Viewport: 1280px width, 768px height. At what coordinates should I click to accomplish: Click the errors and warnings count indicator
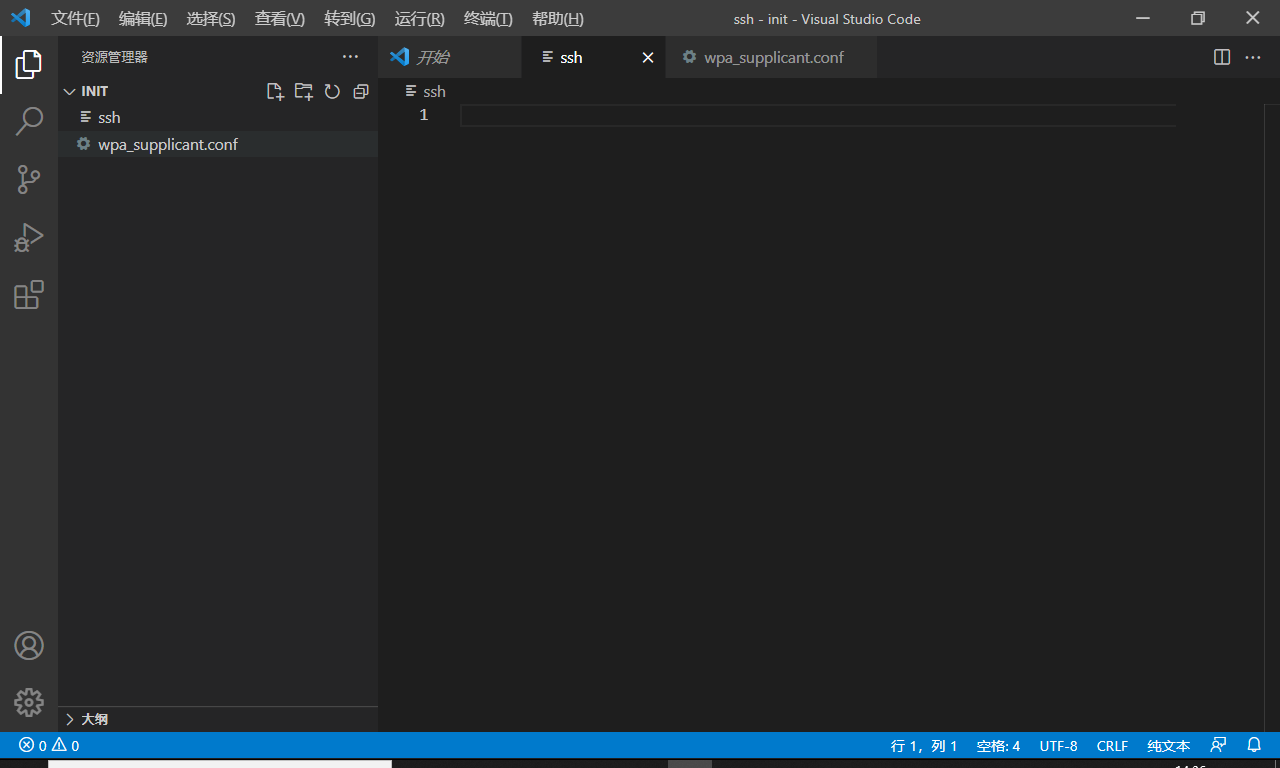(49, 745)
